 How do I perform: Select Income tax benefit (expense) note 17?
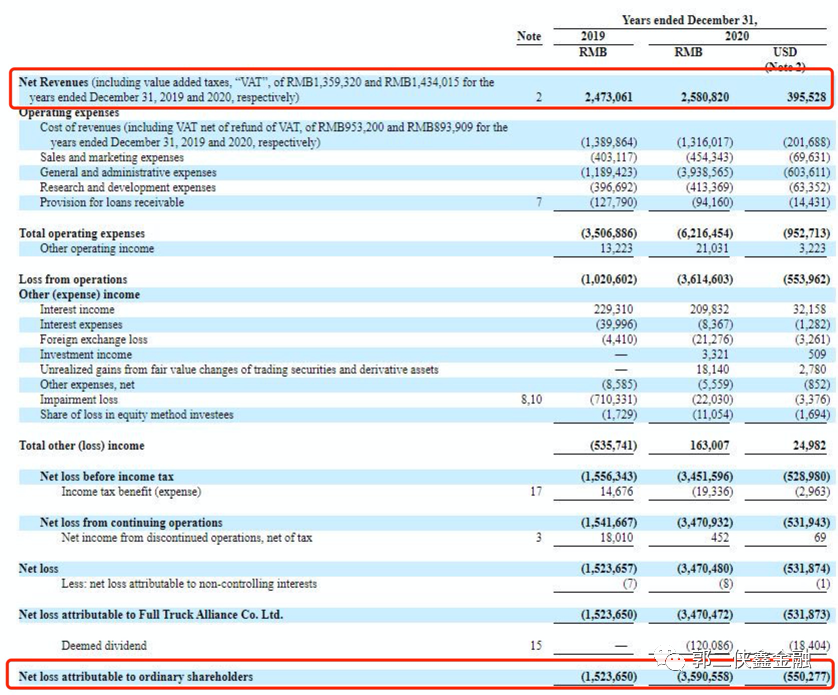point(536,492)
